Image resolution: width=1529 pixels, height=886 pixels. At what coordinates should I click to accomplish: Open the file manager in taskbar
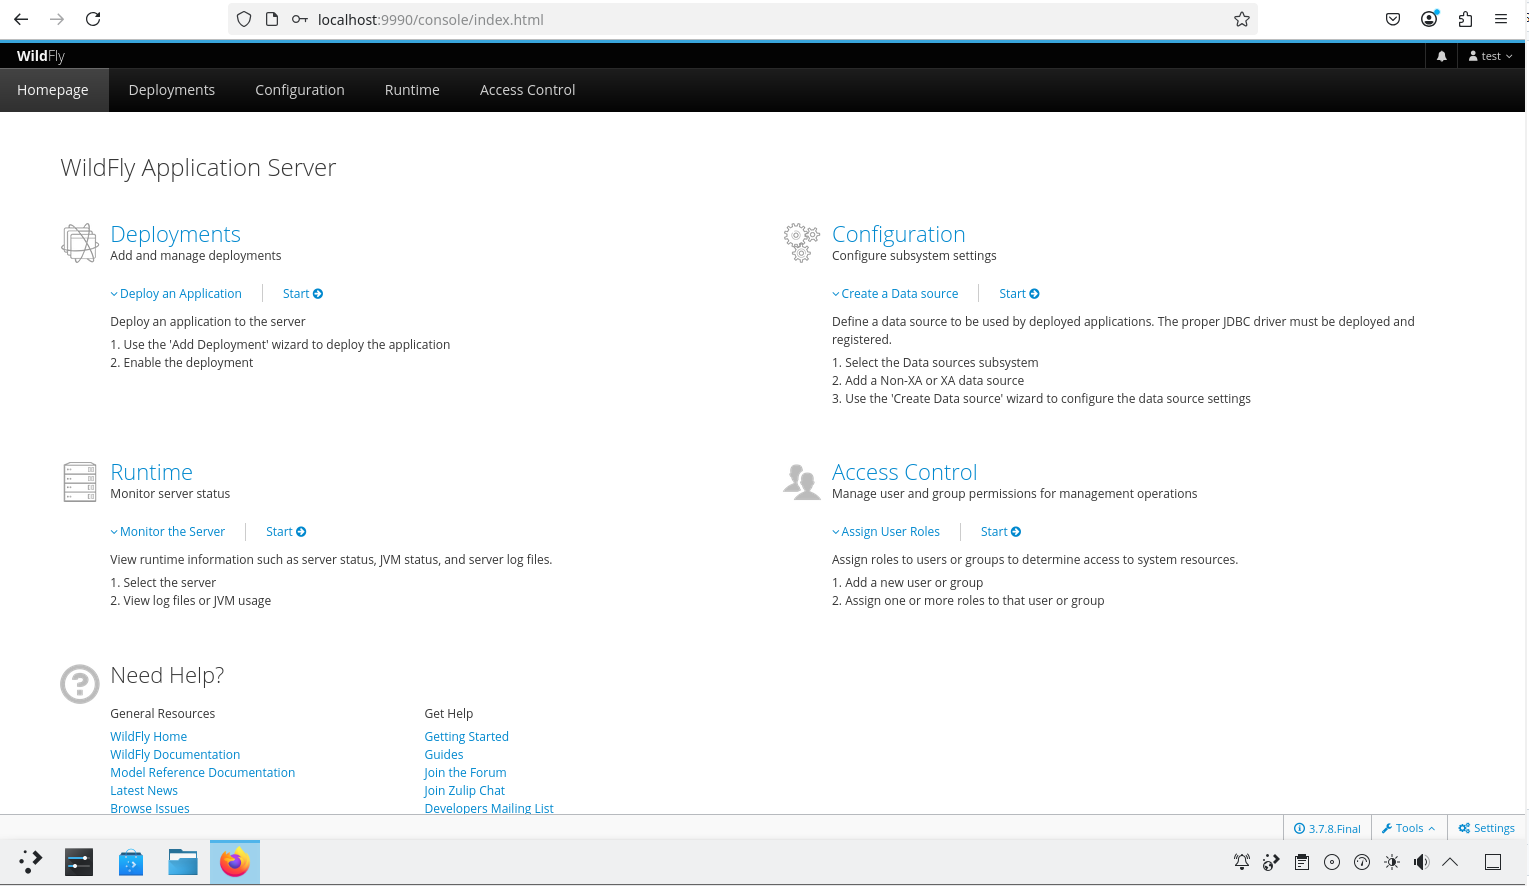(183, 862)
